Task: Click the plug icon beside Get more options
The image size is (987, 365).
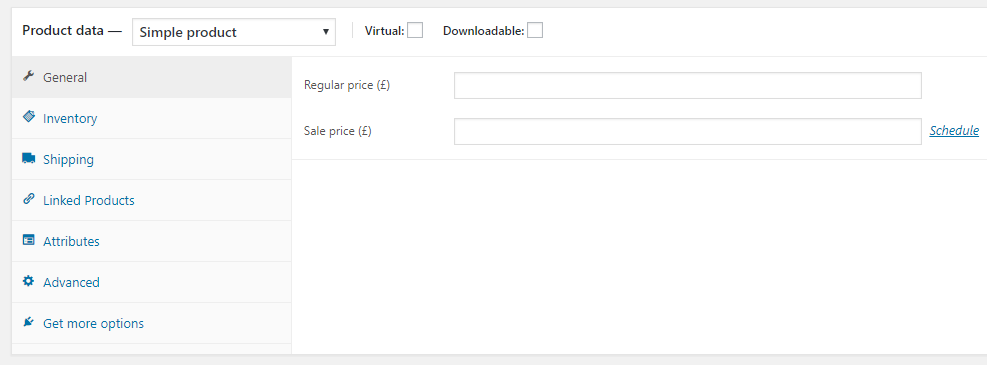Action: (x=28, y=322)
